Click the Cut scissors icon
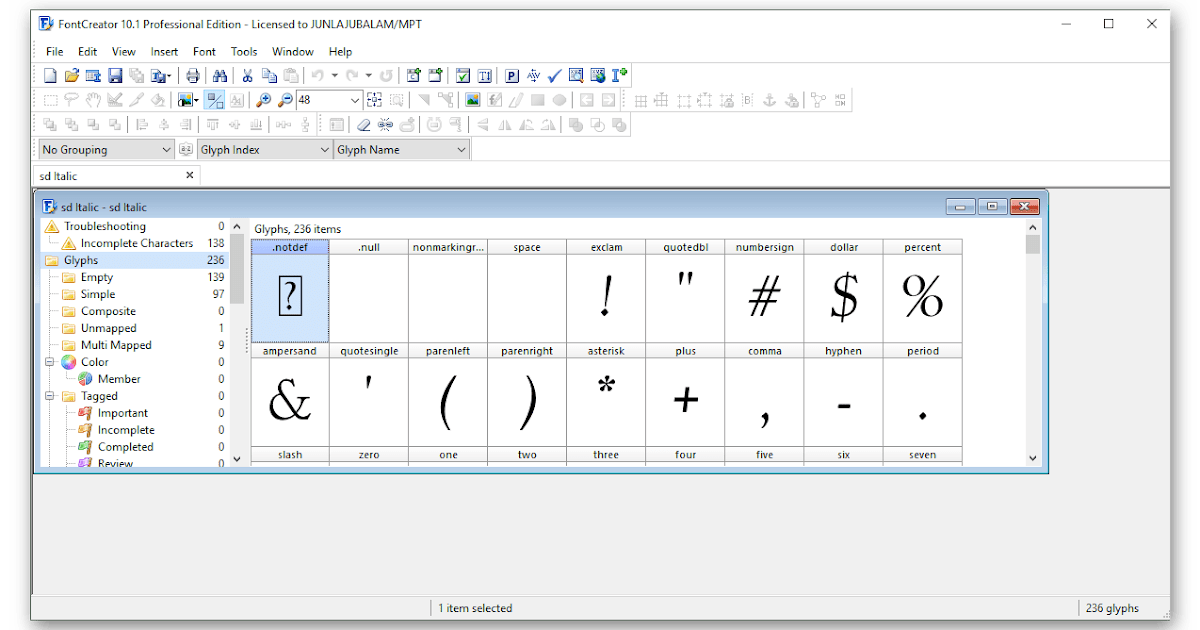Viewport: 1200px width, 630px height. tap(247, 75)
